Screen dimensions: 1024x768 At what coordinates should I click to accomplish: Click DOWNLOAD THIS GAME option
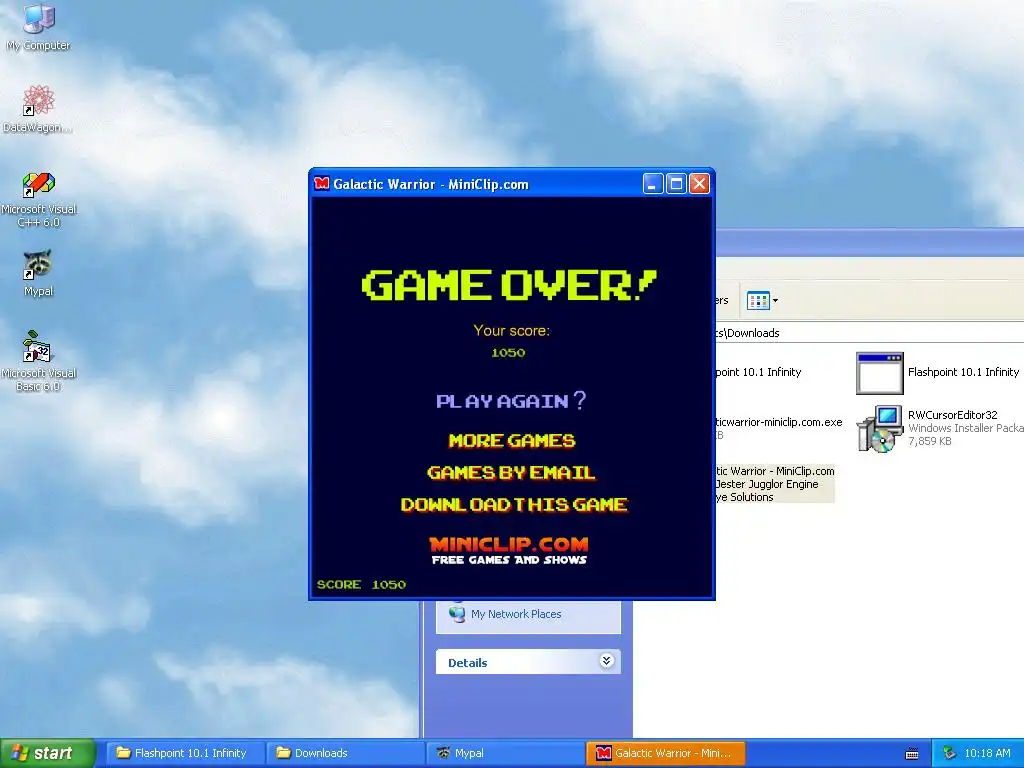point(514,505)
